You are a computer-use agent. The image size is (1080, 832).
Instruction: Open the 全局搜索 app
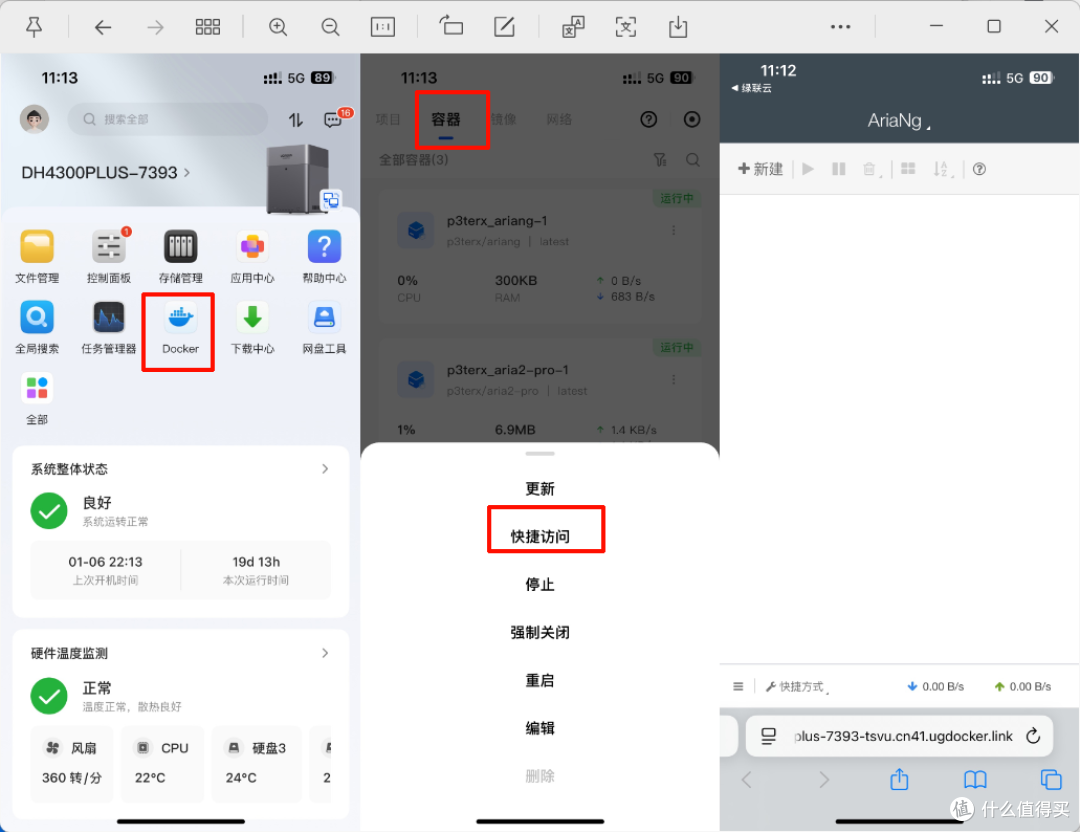point(37,327)
